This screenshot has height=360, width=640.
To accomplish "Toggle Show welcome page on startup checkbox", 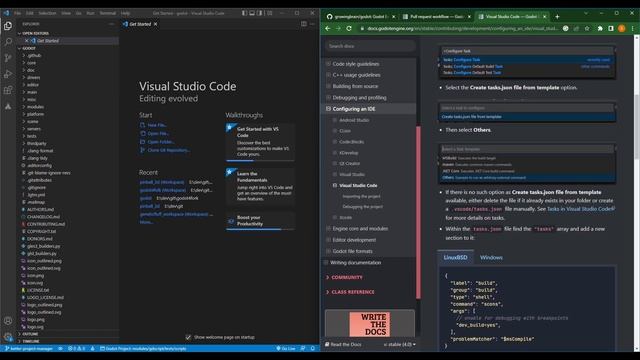I will click(188, 337).
